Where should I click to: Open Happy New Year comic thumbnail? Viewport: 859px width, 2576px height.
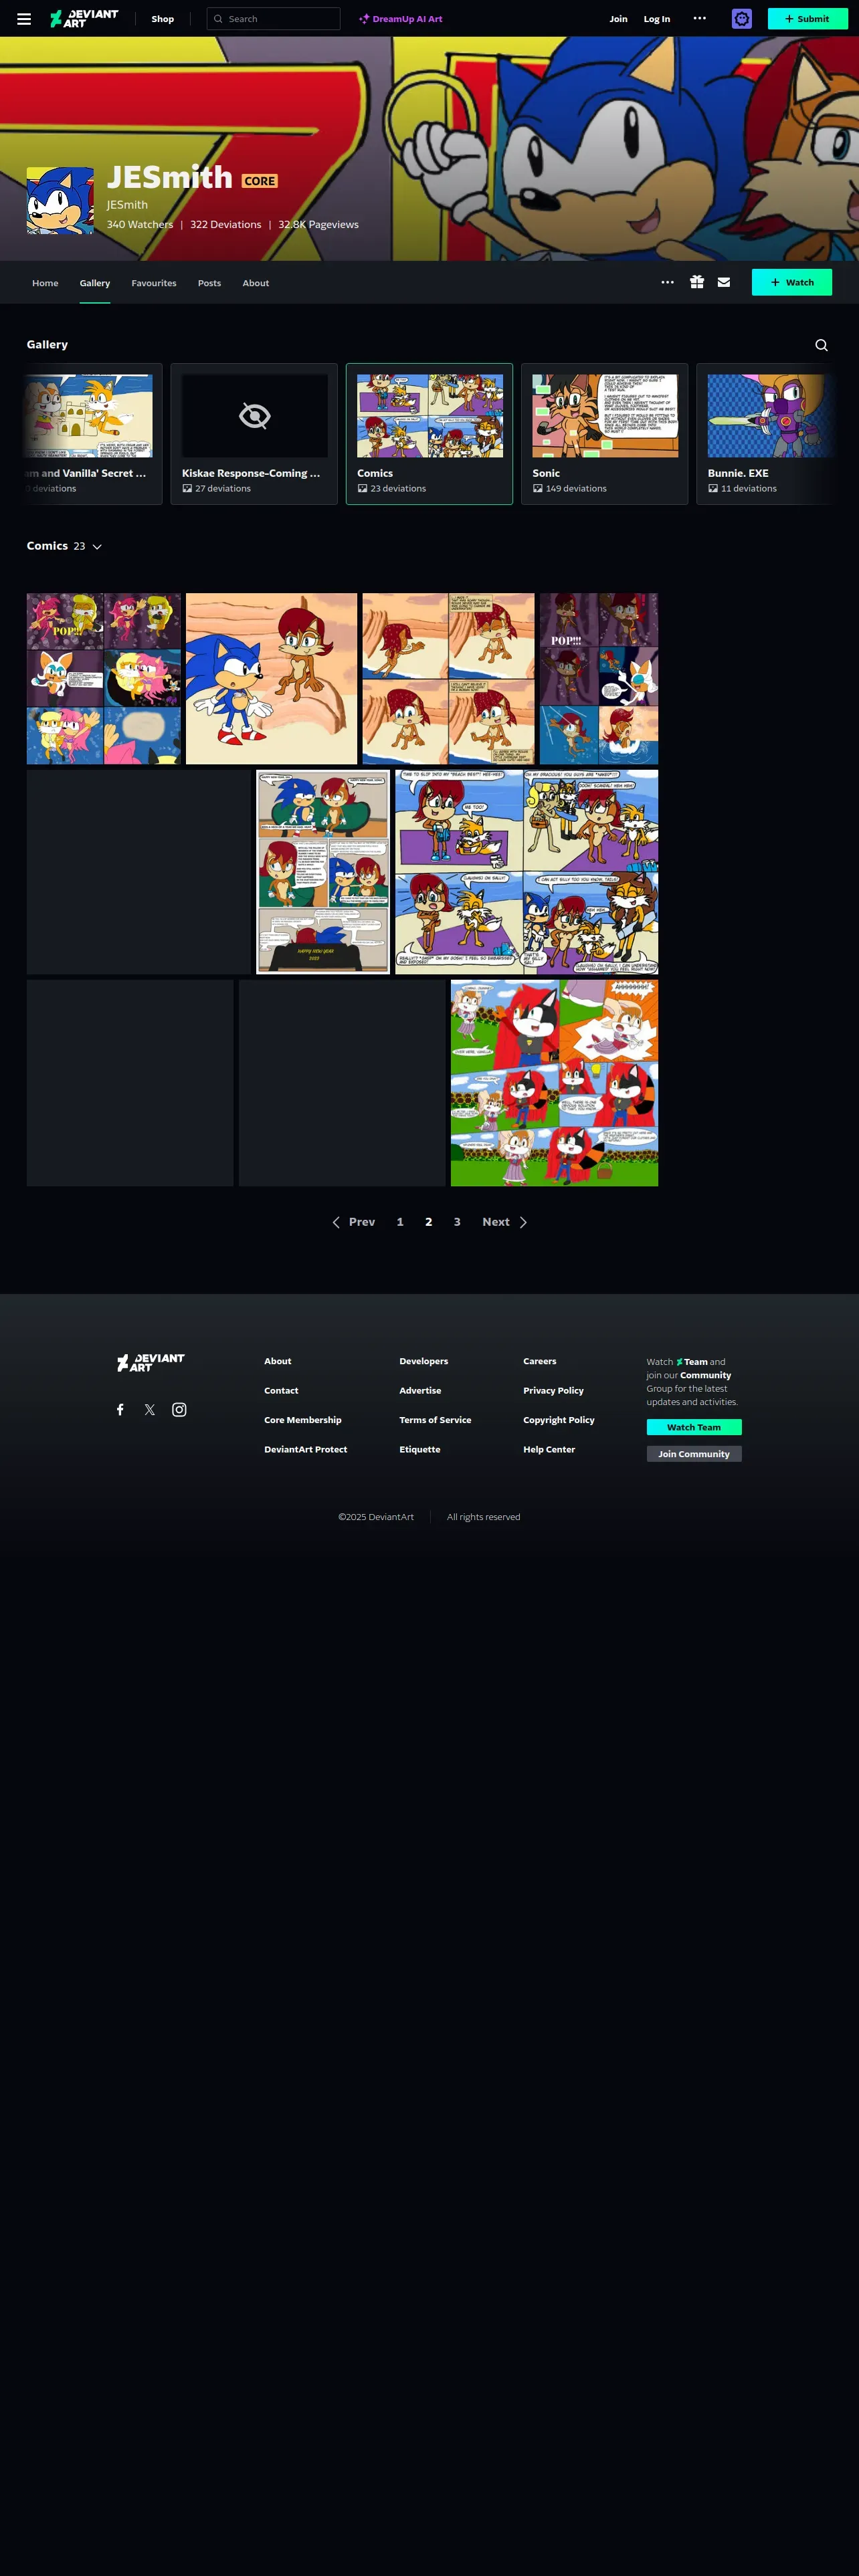point(323,872)
